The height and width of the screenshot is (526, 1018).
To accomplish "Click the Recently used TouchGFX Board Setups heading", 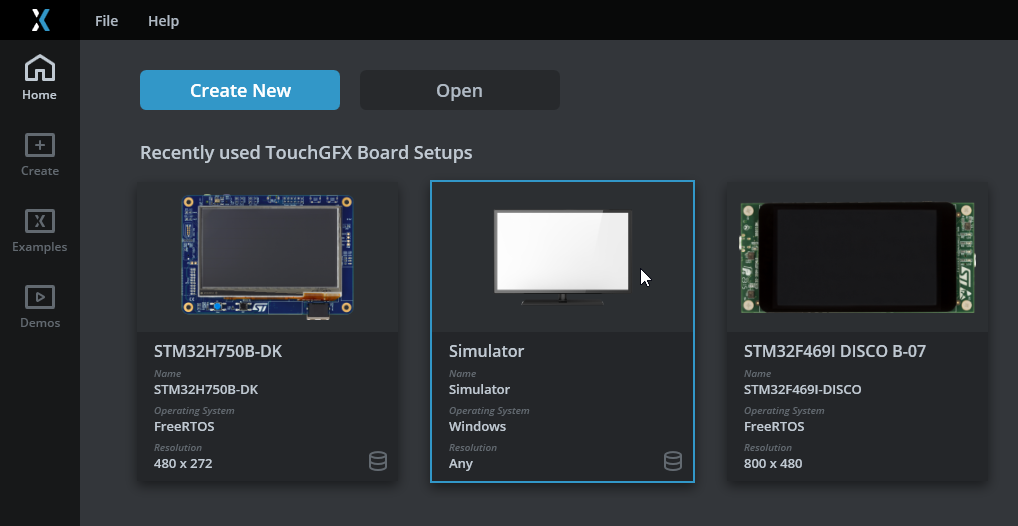I will [306, 153].
